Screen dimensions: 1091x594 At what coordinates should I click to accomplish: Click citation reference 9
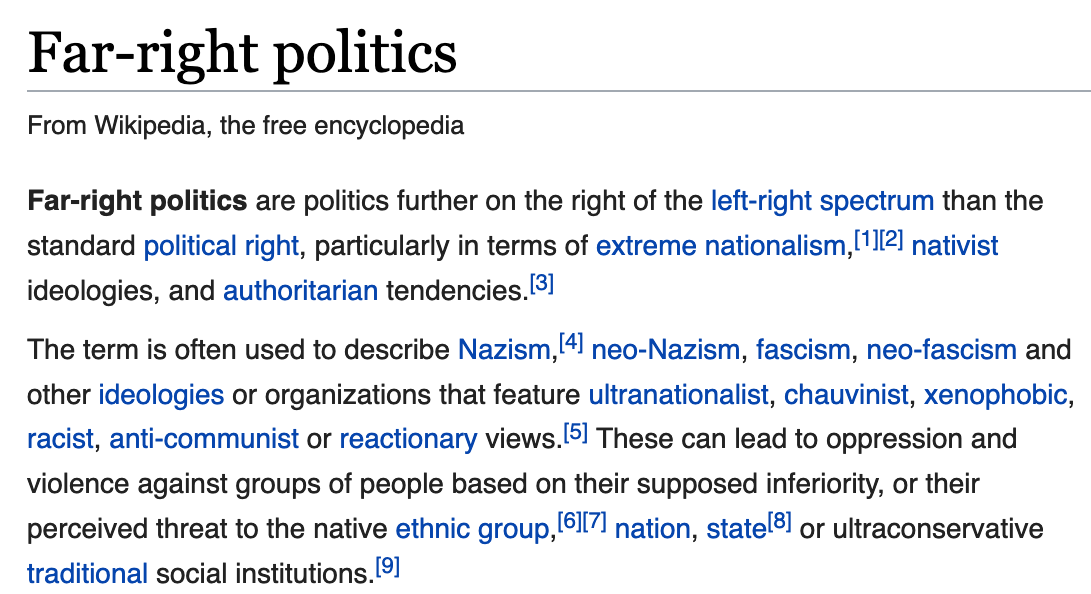pos(387,567)
